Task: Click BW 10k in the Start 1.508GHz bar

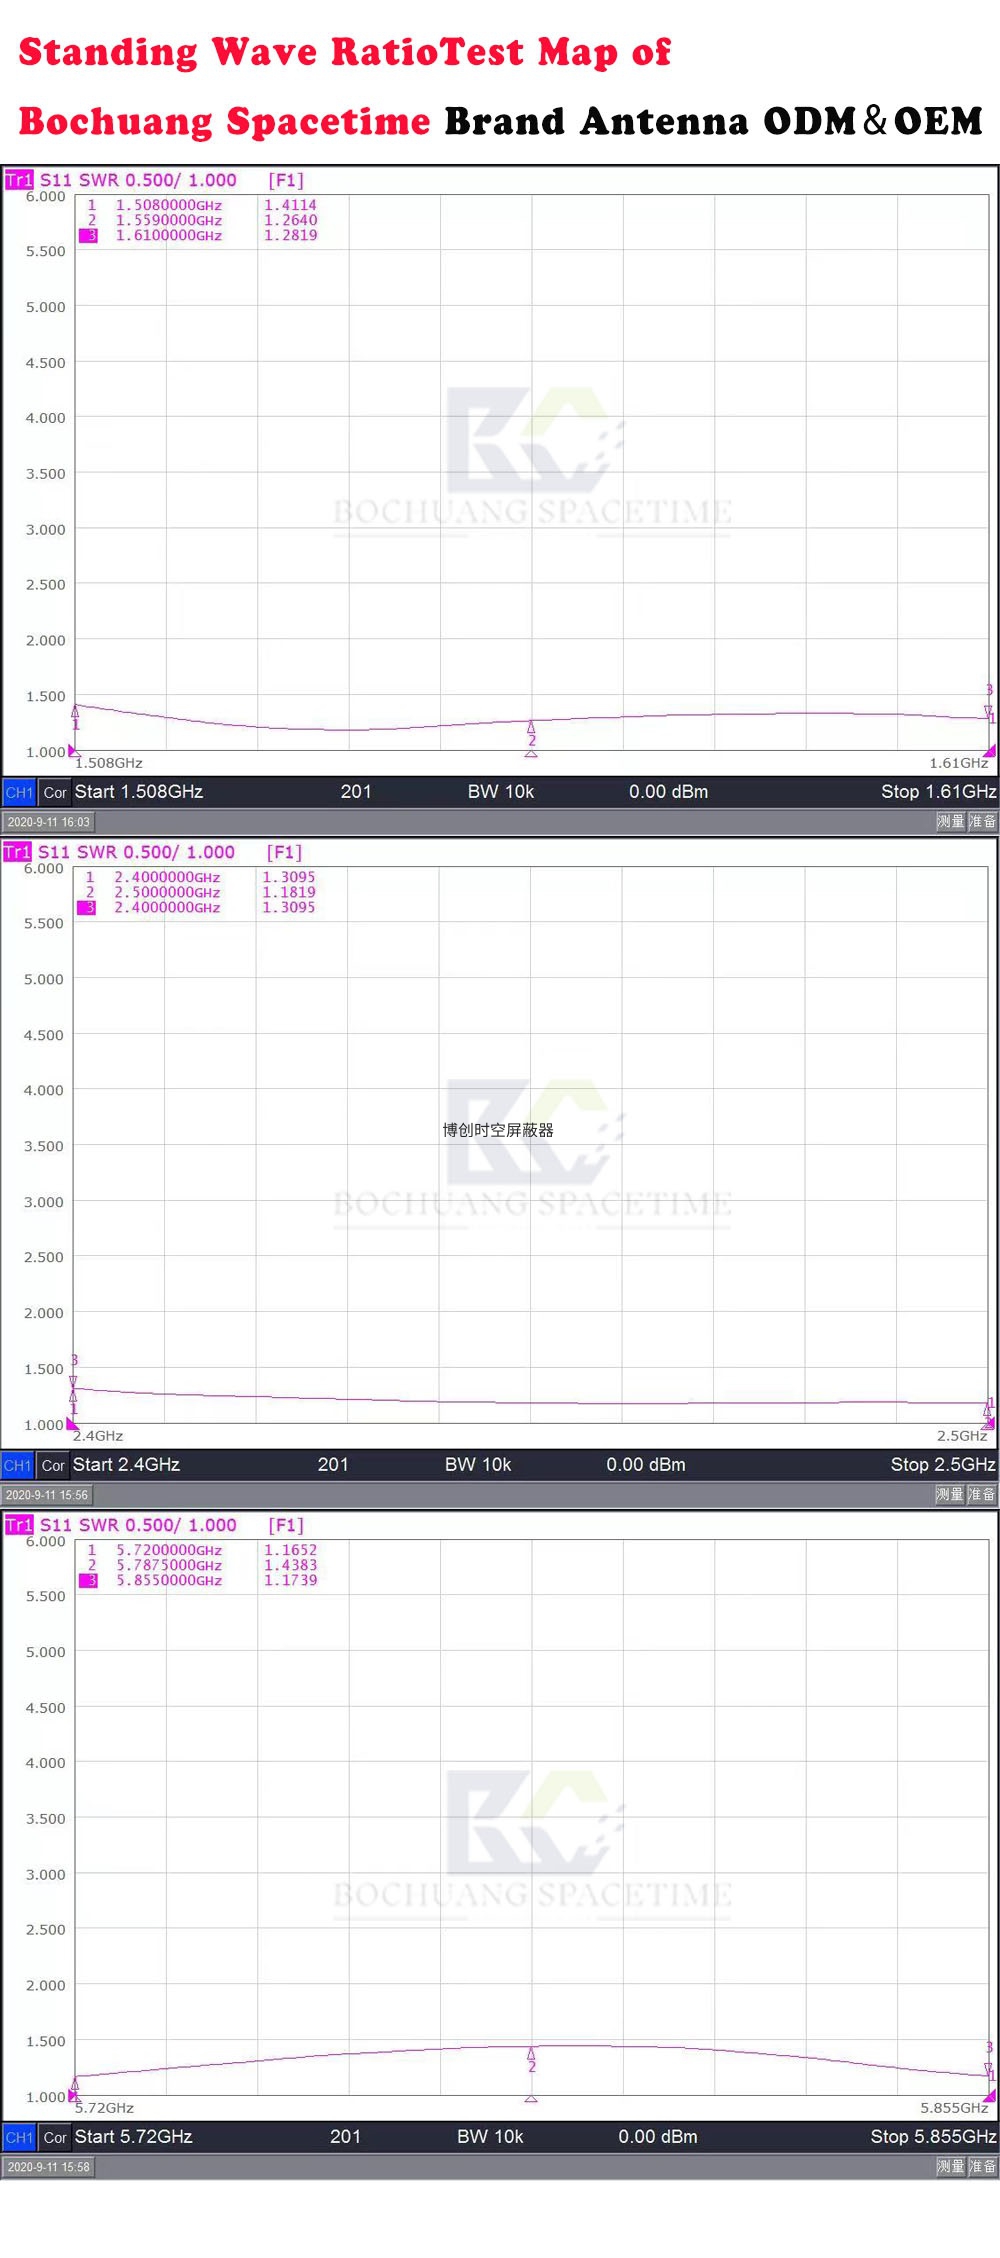Action: coord(501,792)
